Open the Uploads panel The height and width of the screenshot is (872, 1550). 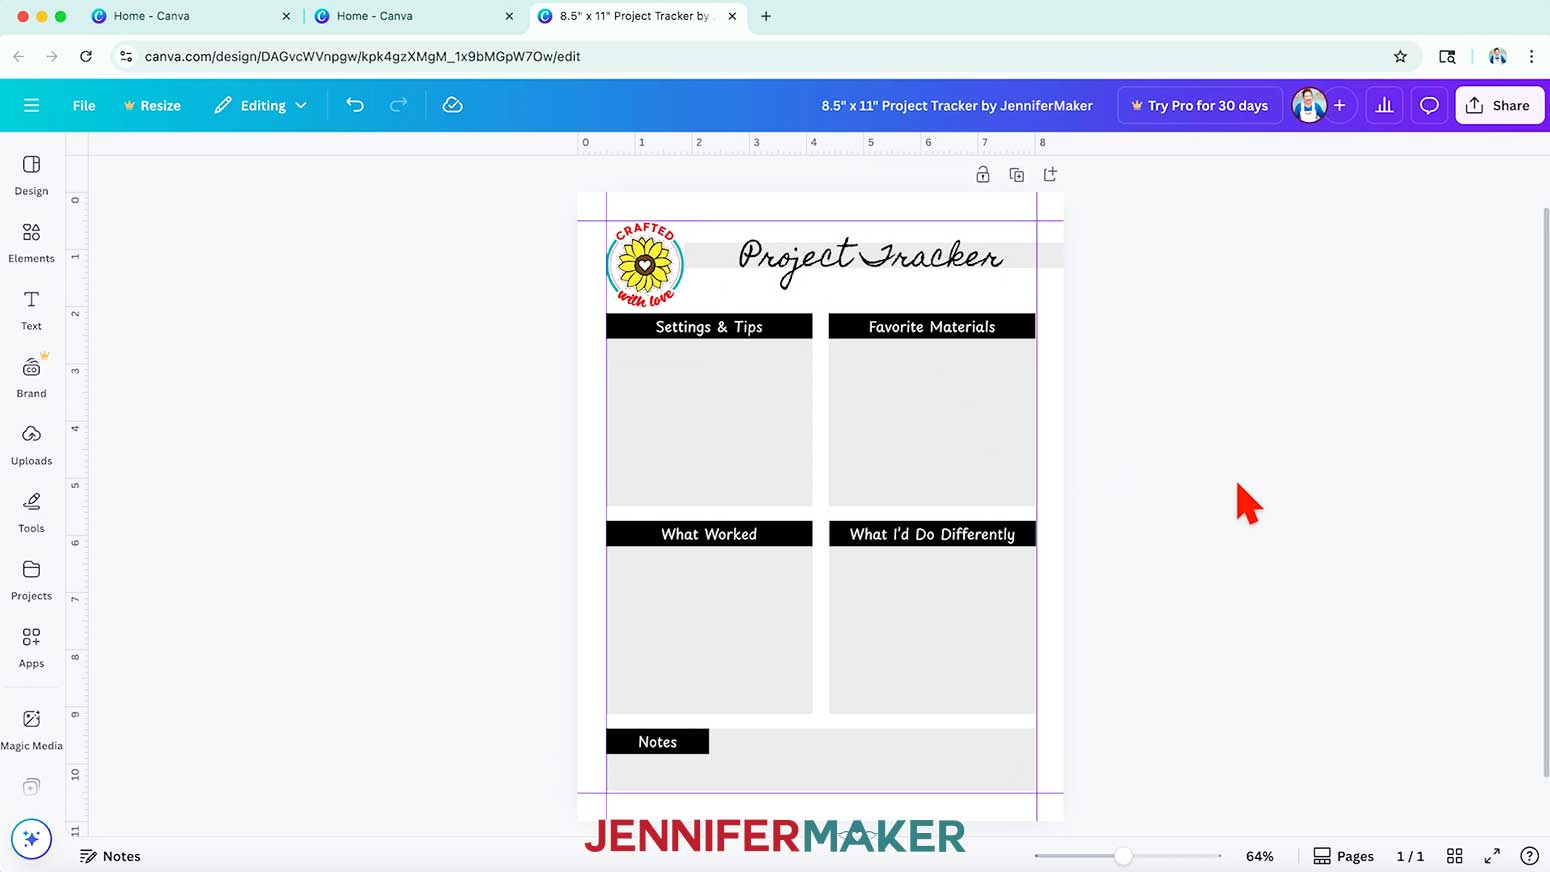31,445
